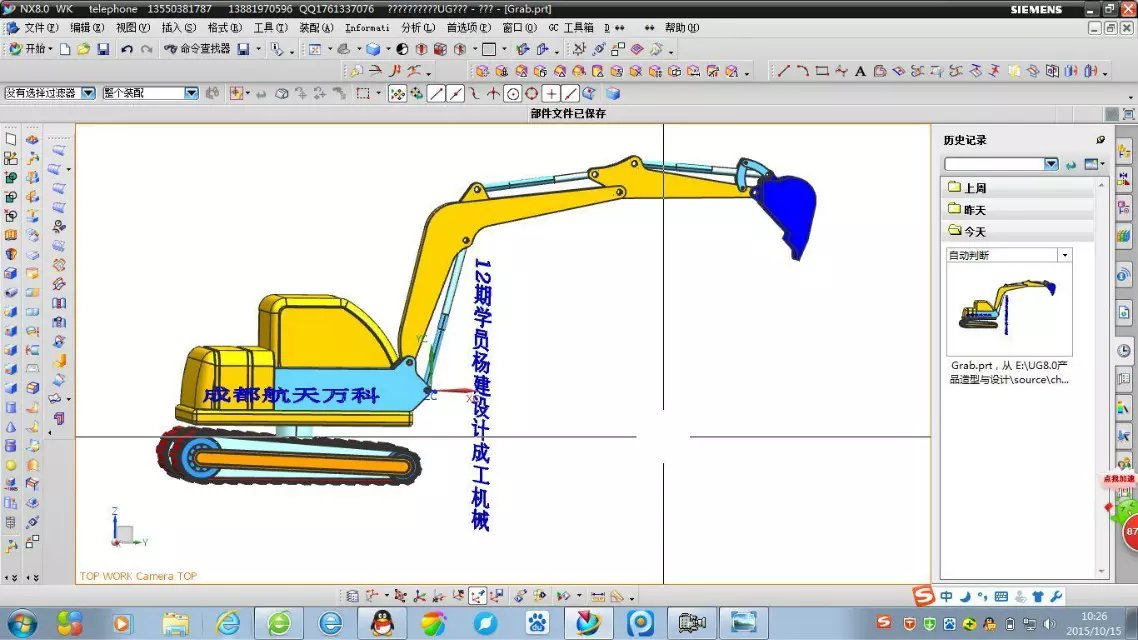
Task: Open the Window (窗口) menu
Action: click(520, 28)
